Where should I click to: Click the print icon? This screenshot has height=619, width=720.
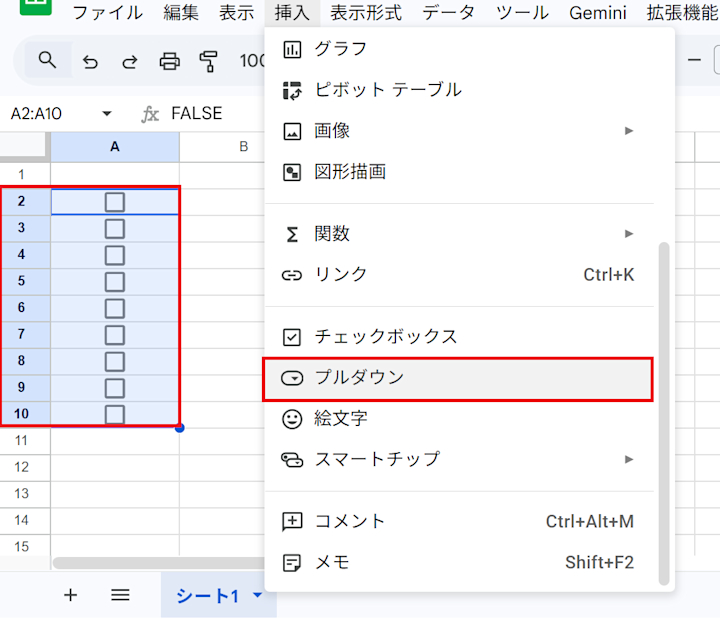pyautogui.click(x=169, y=62)
